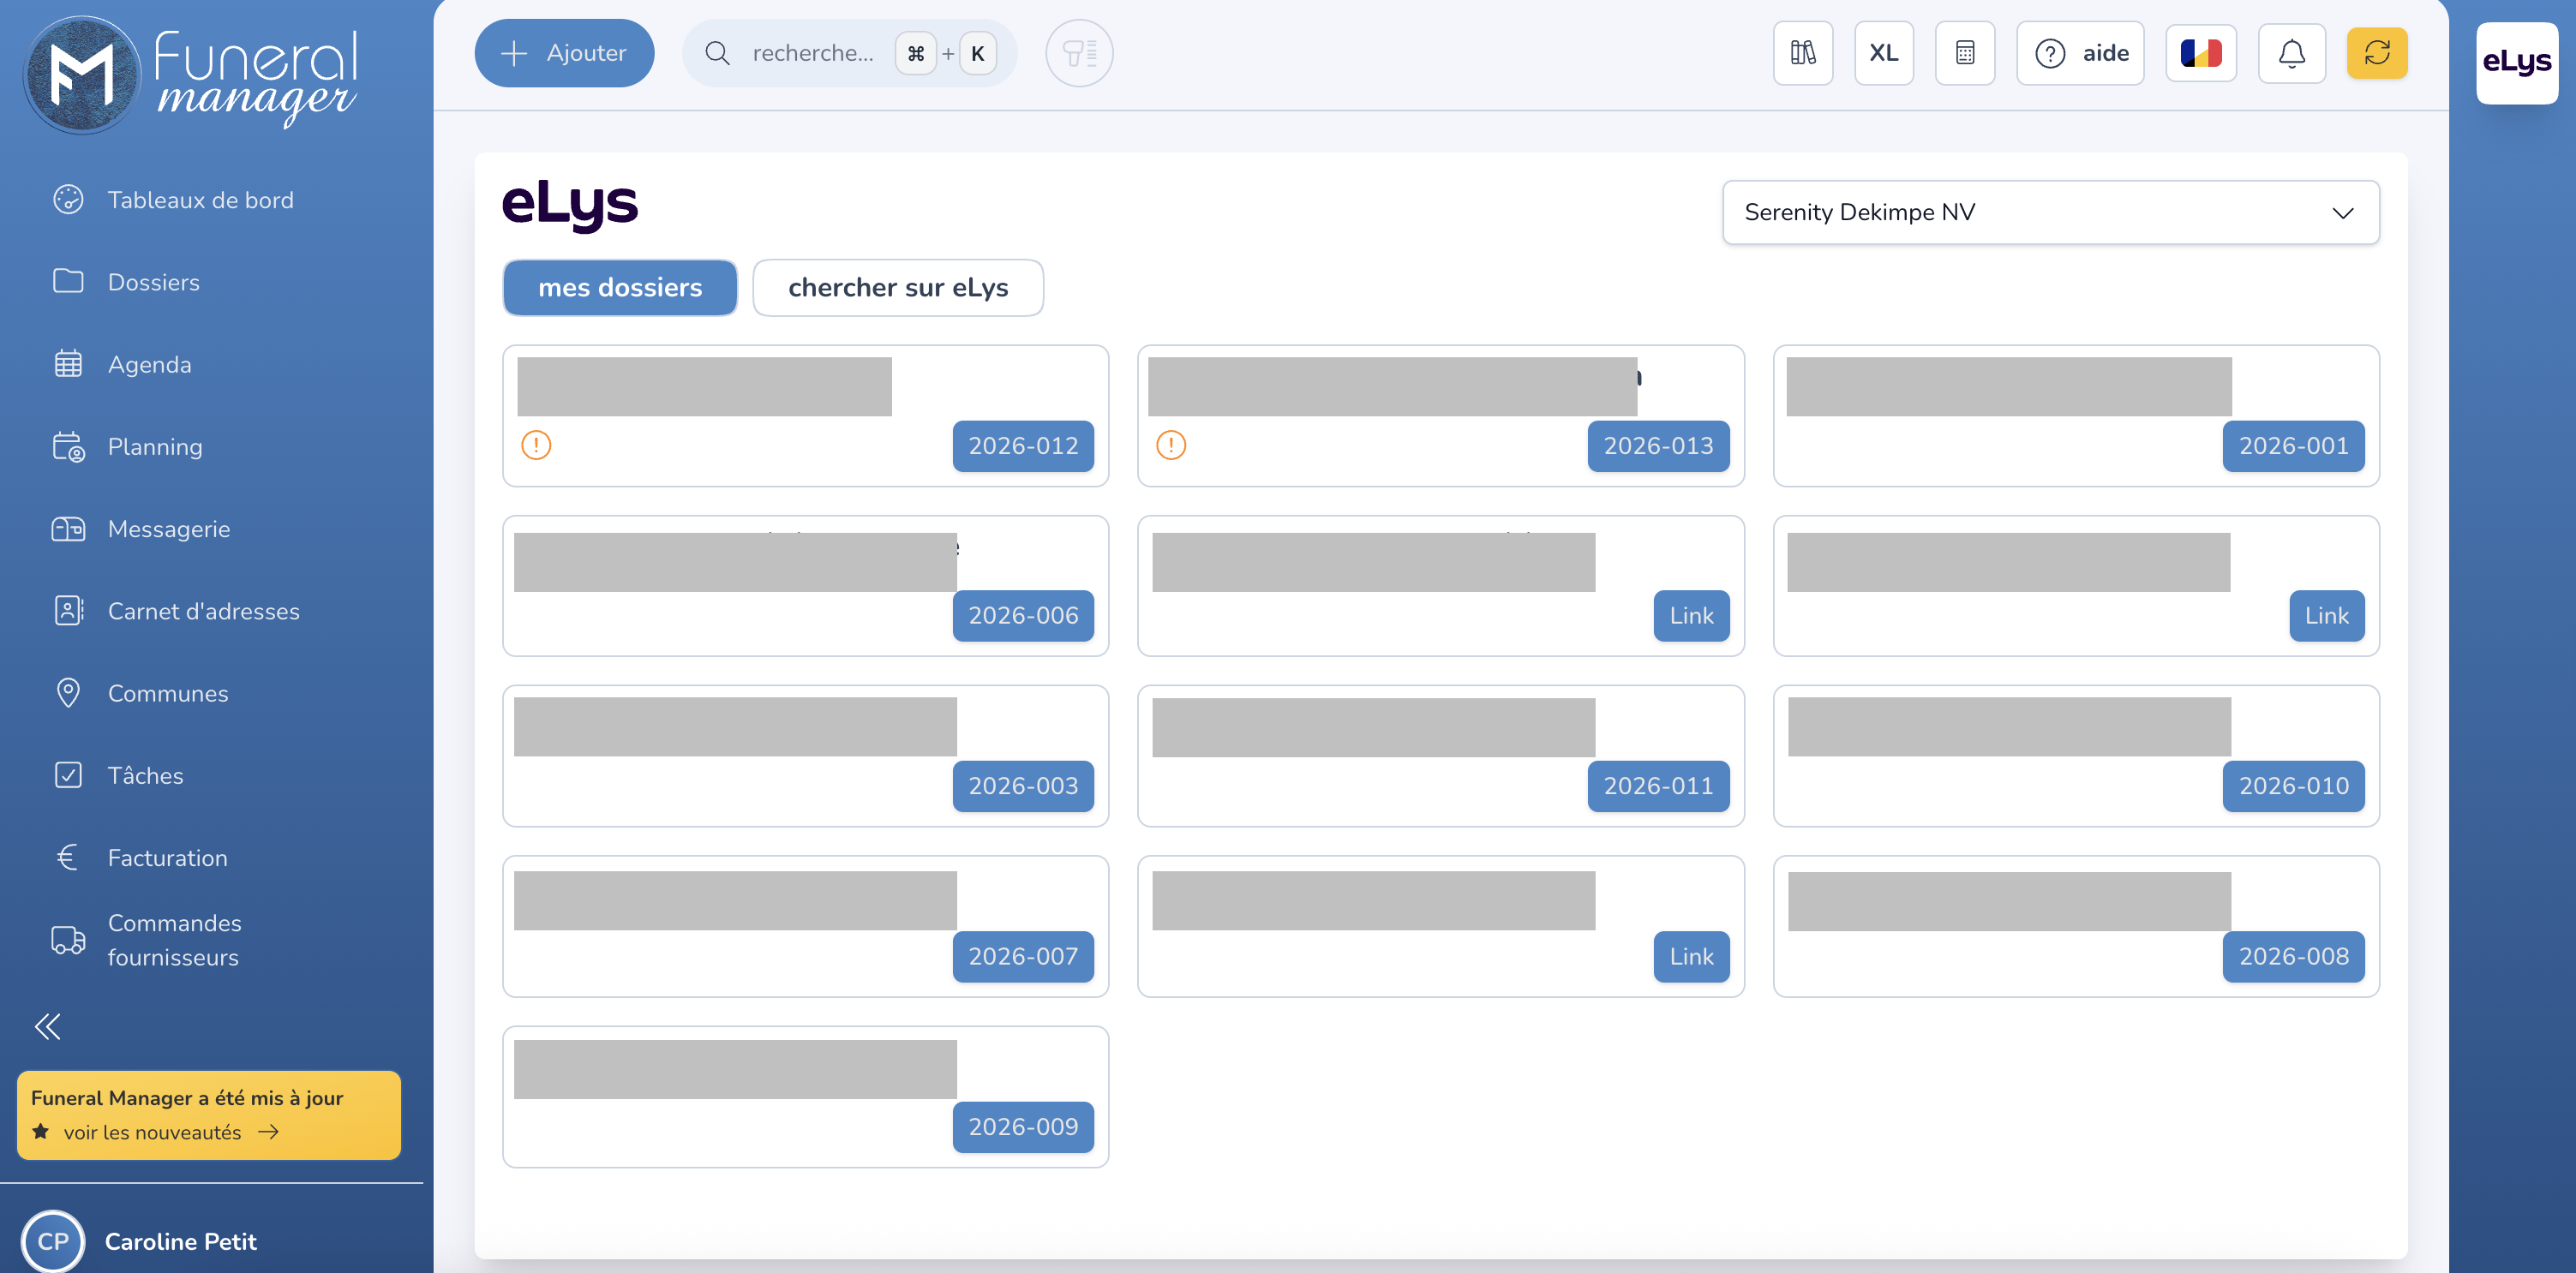Click the warning icon on dossier 2026-013

(1171, 444)
